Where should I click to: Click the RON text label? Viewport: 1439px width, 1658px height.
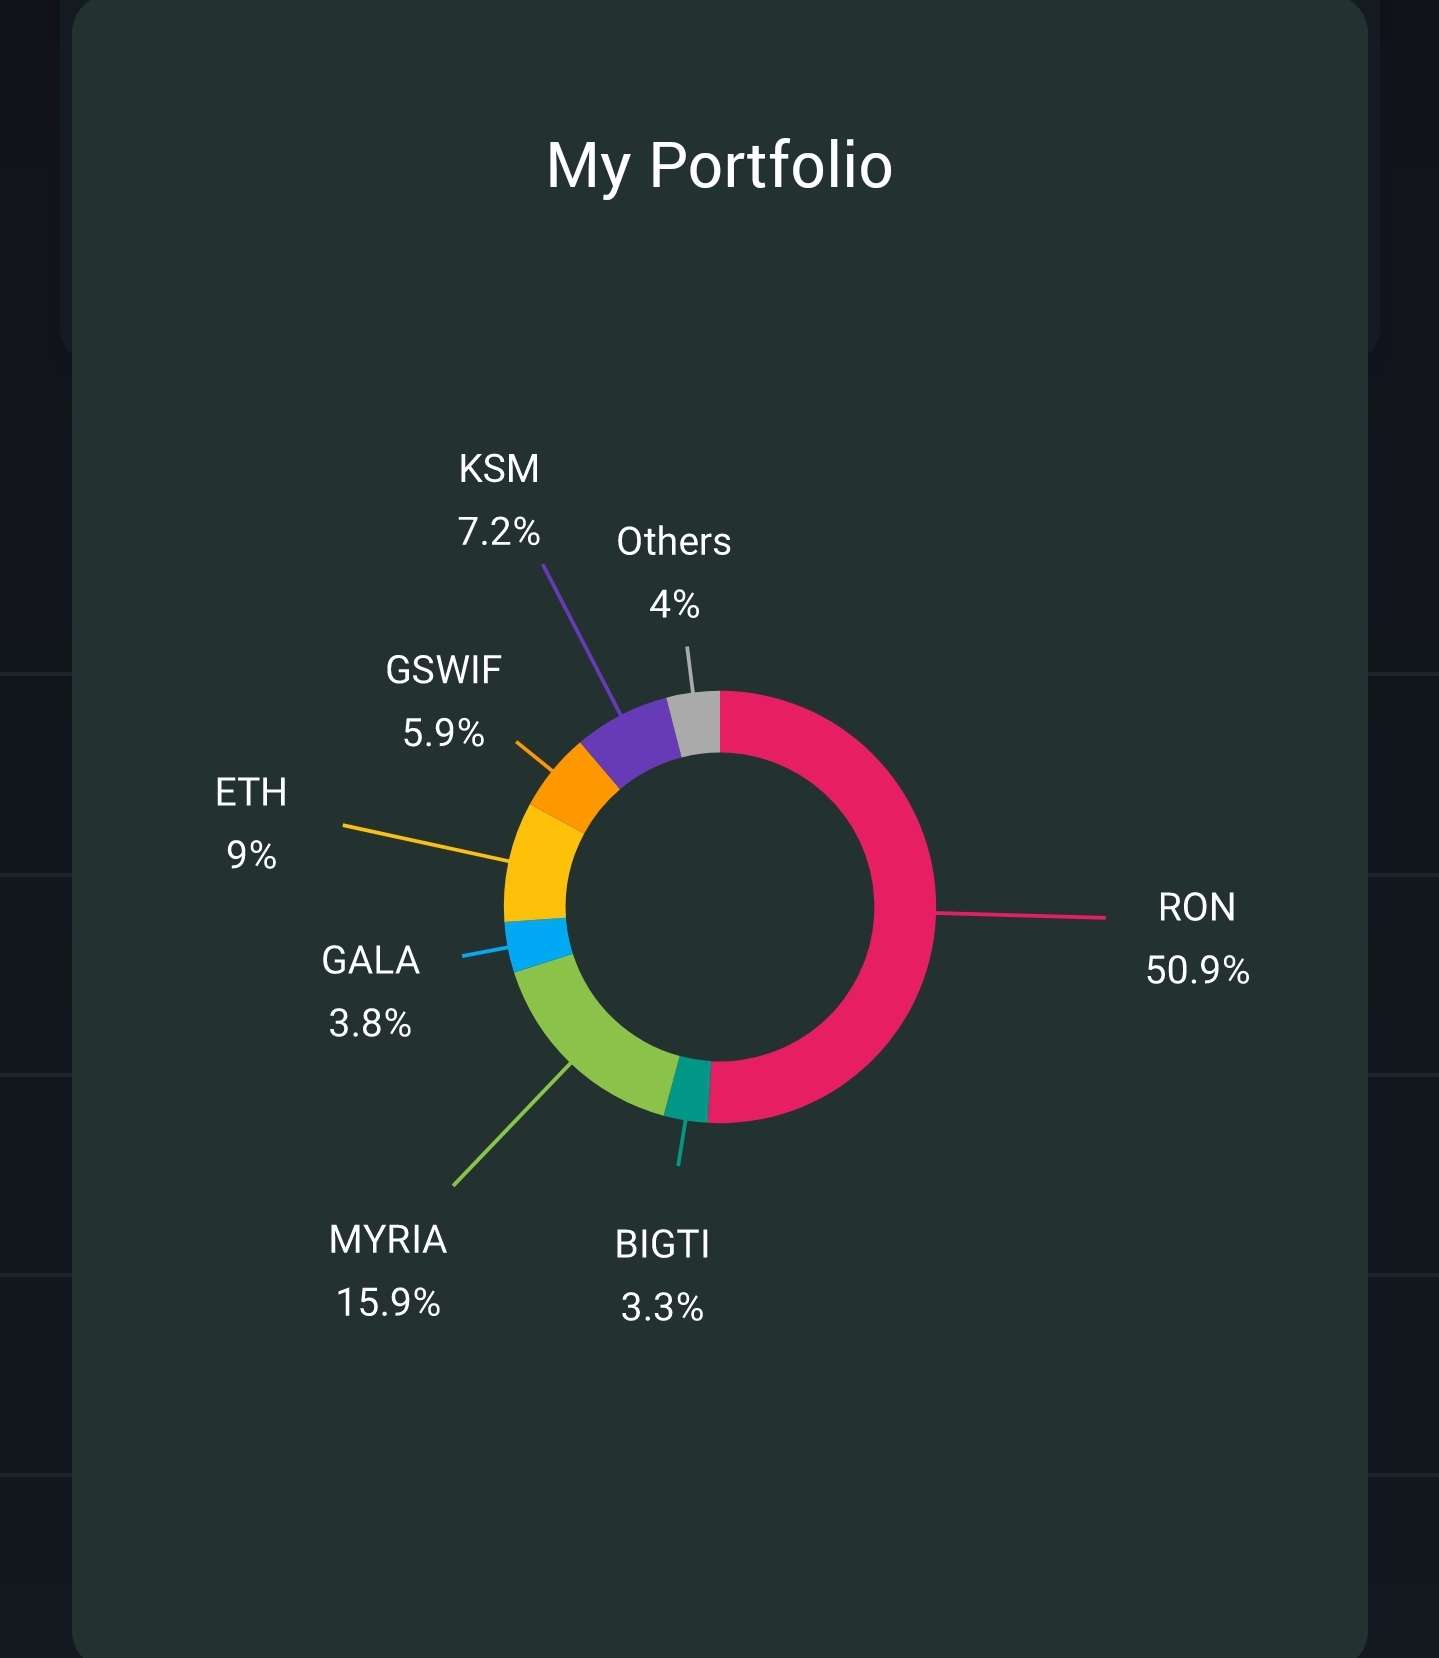pos(1197,908)
